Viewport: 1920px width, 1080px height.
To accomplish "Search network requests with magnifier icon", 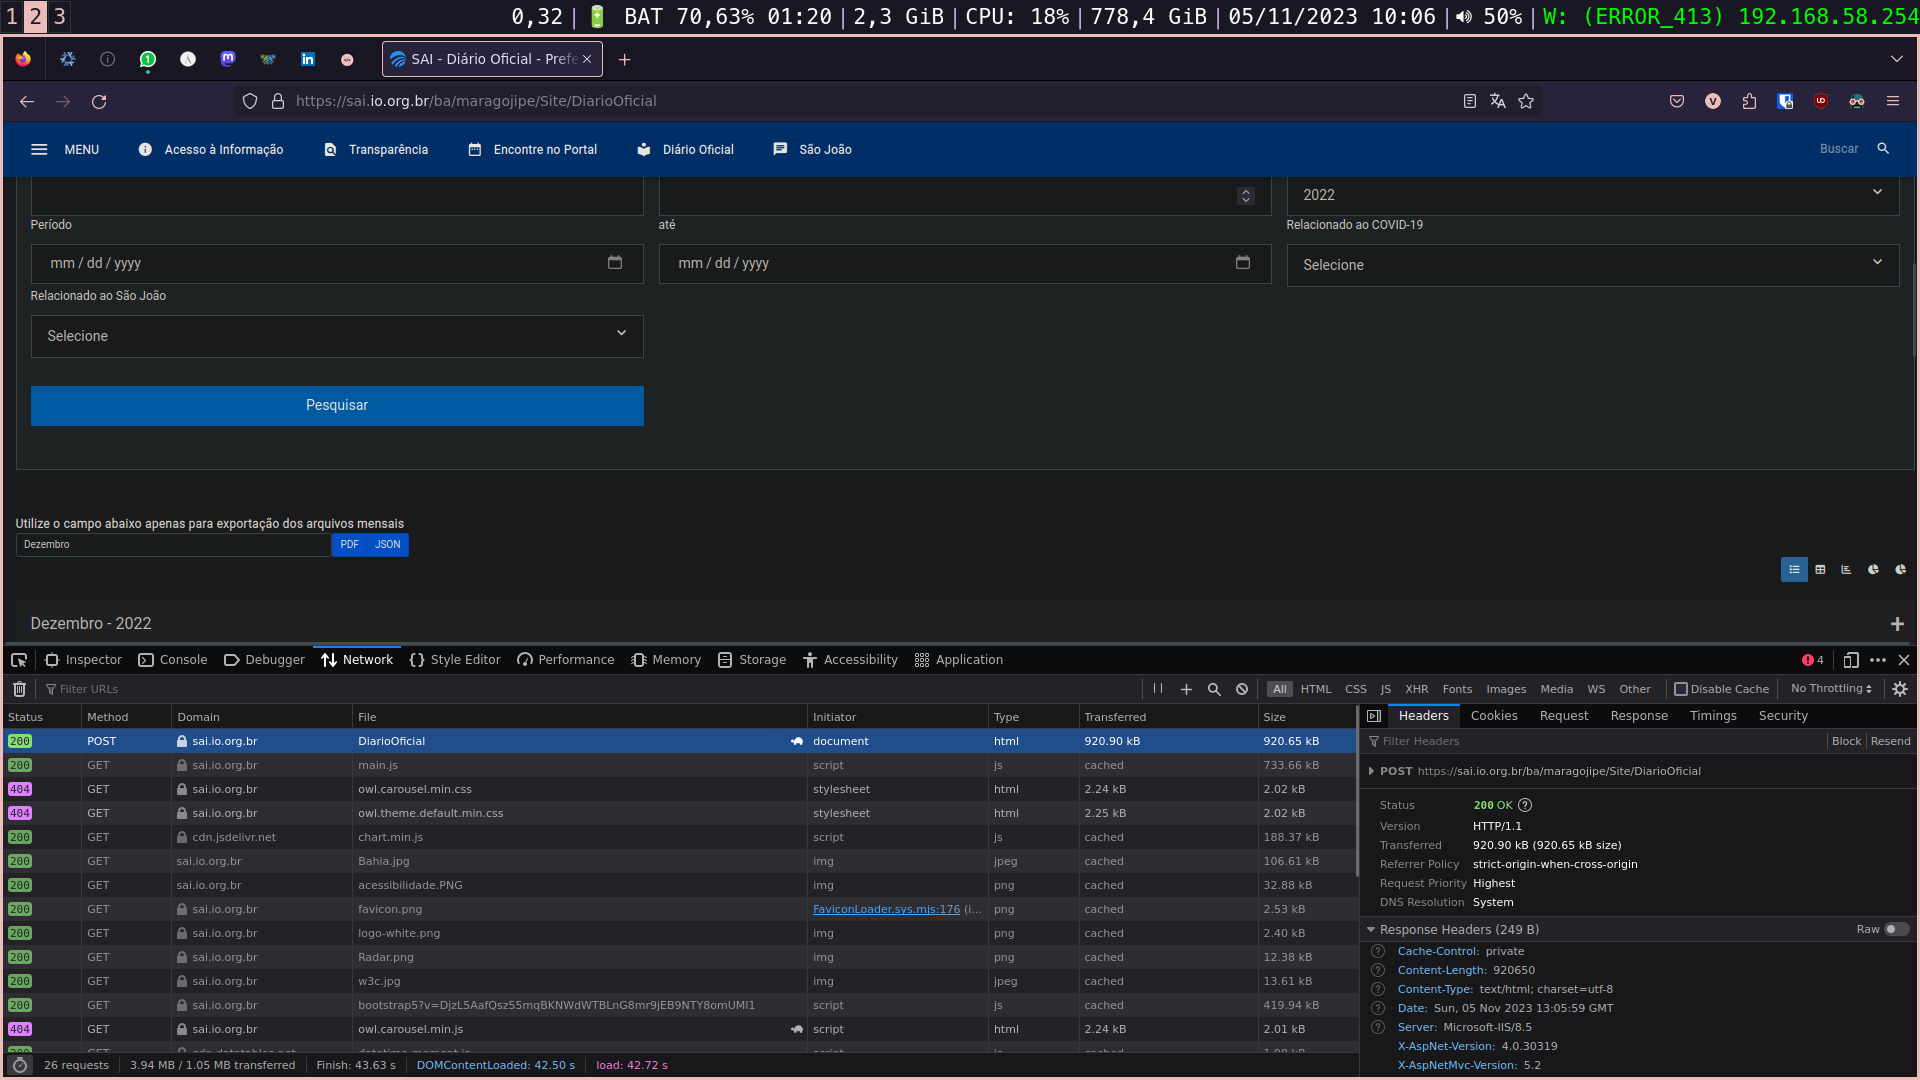I will [1214, 689].
